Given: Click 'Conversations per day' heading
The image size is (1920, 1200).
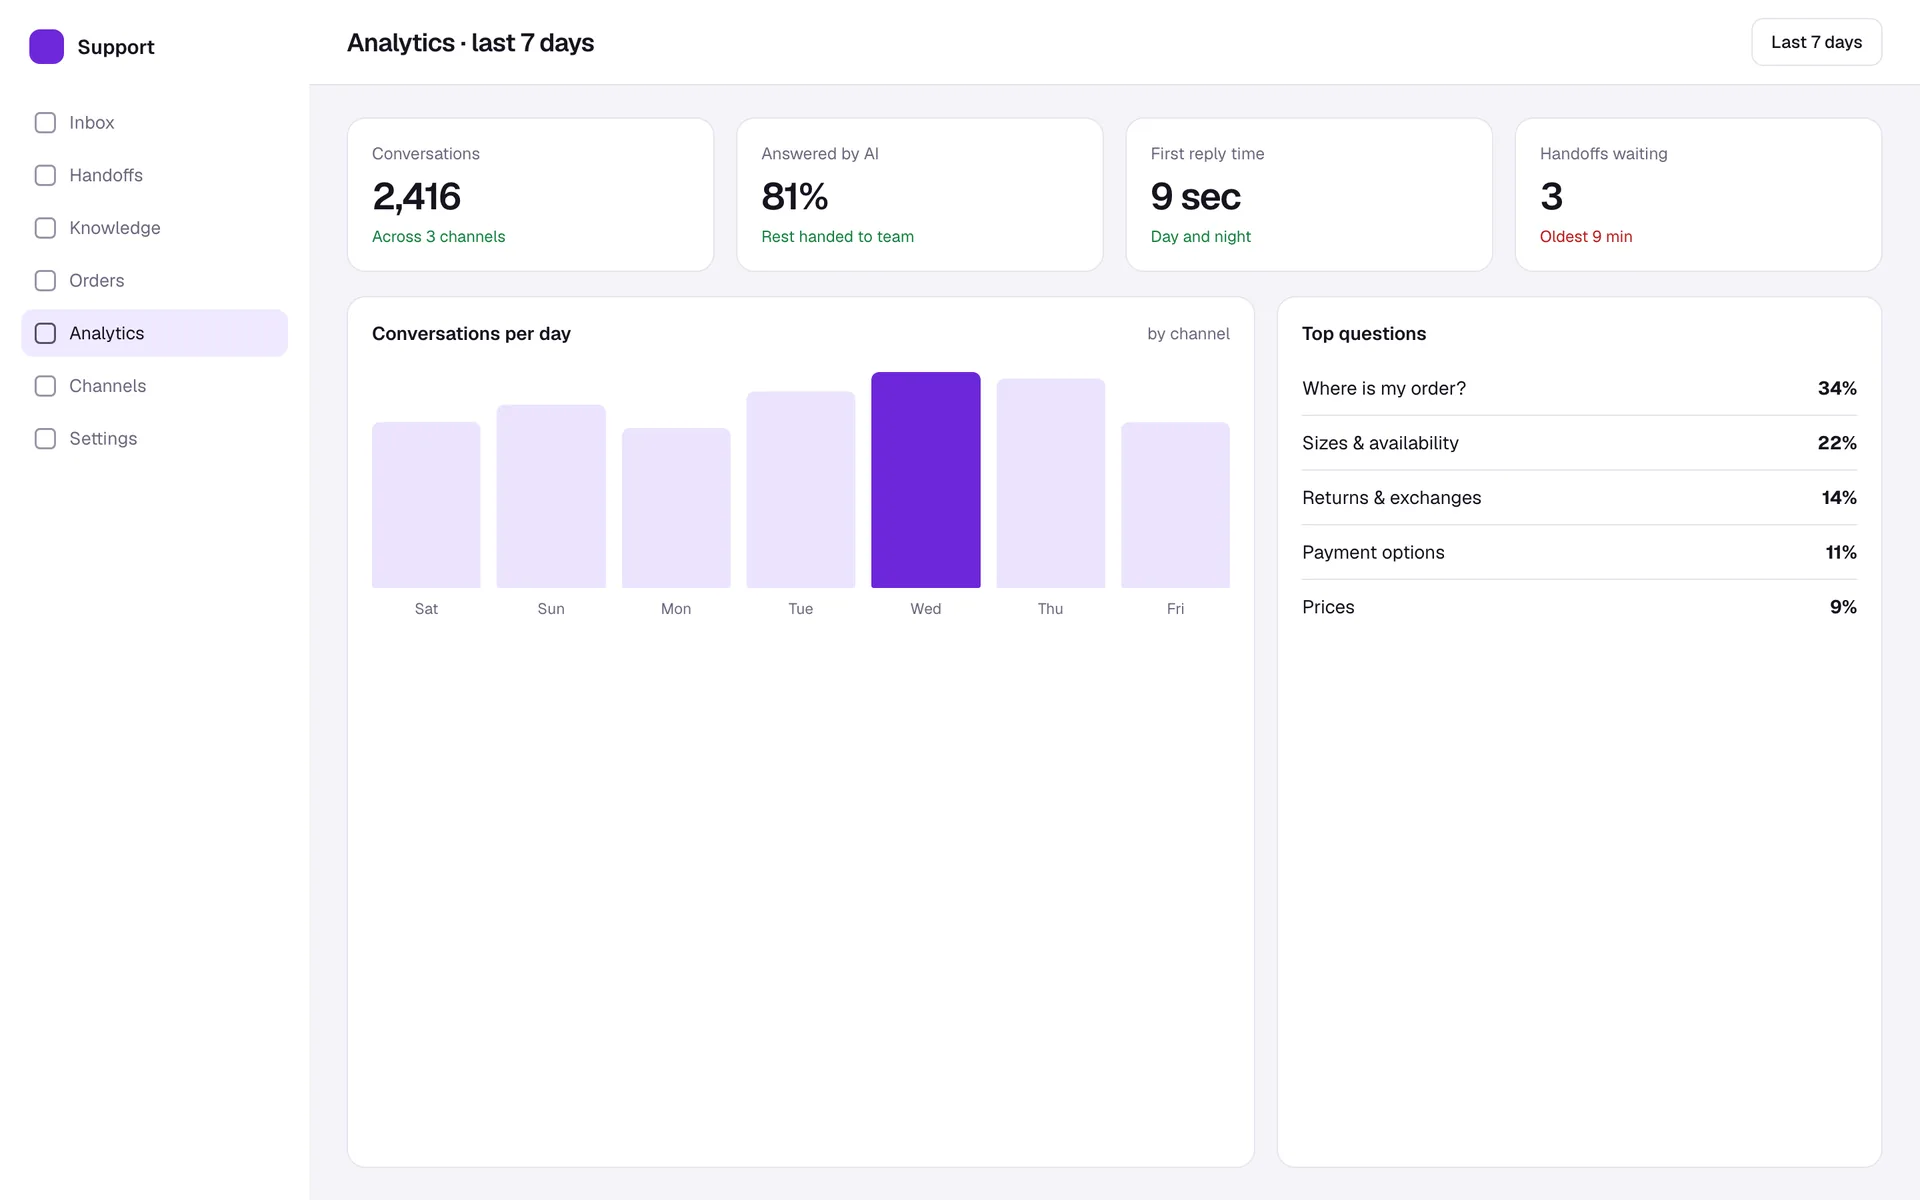Looking at the screenshot, I should click(471, 334).
